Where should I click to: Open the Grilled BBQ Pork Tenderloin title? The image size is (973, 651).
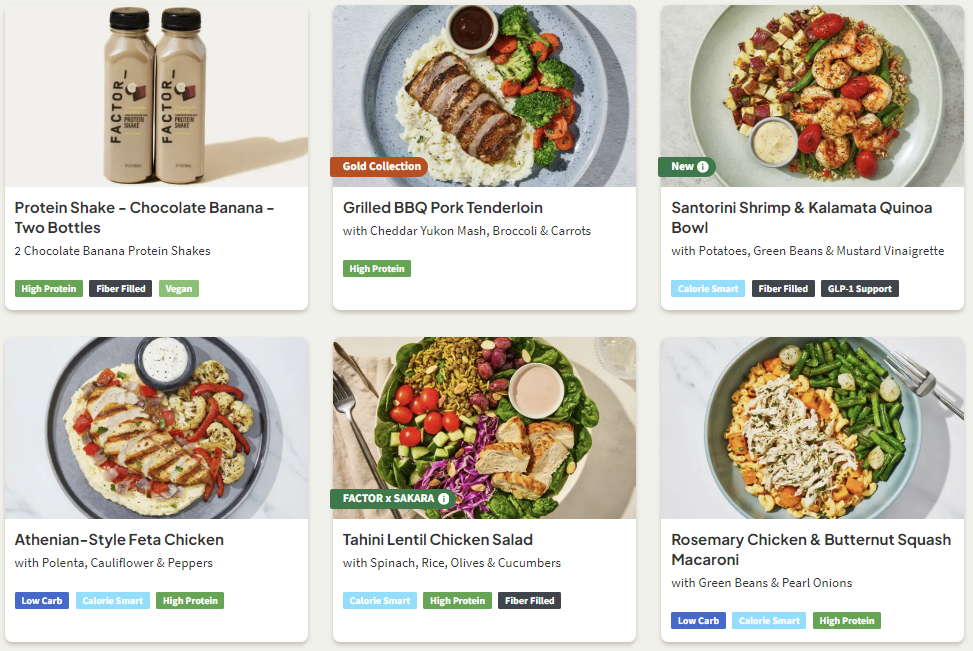443,208
